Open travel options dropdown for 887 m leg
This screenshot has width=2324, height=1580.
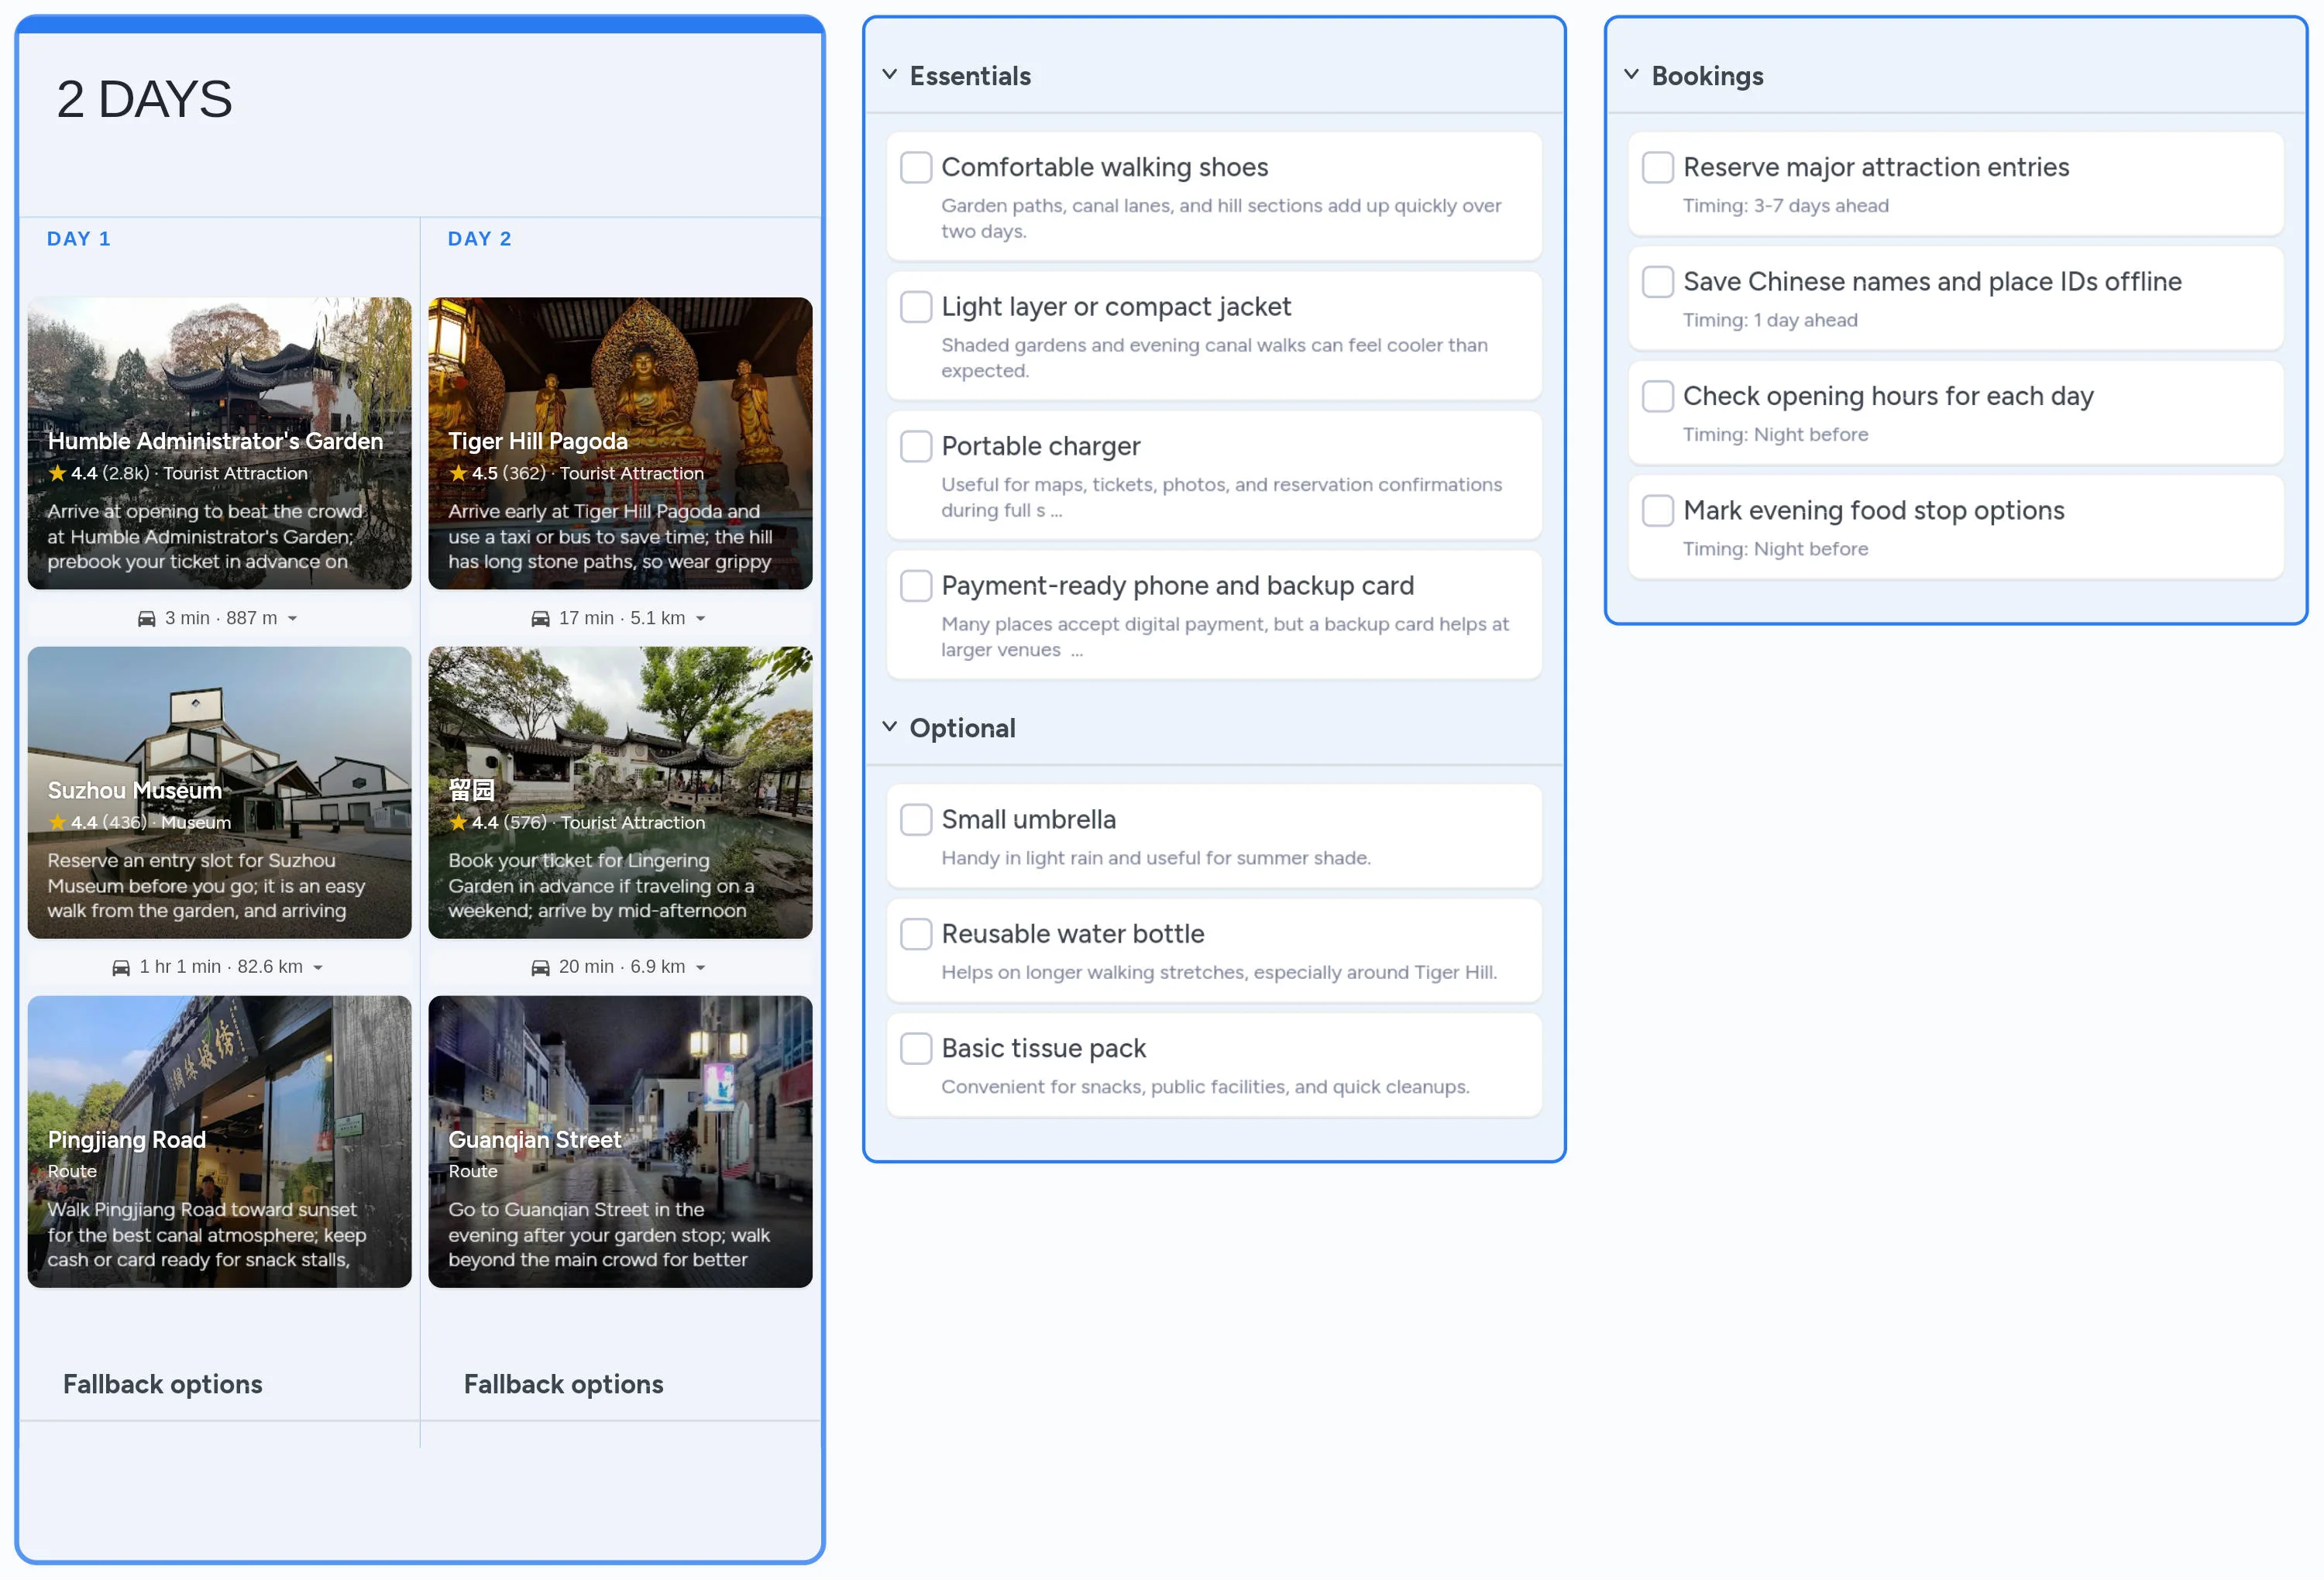click(293, 618)
